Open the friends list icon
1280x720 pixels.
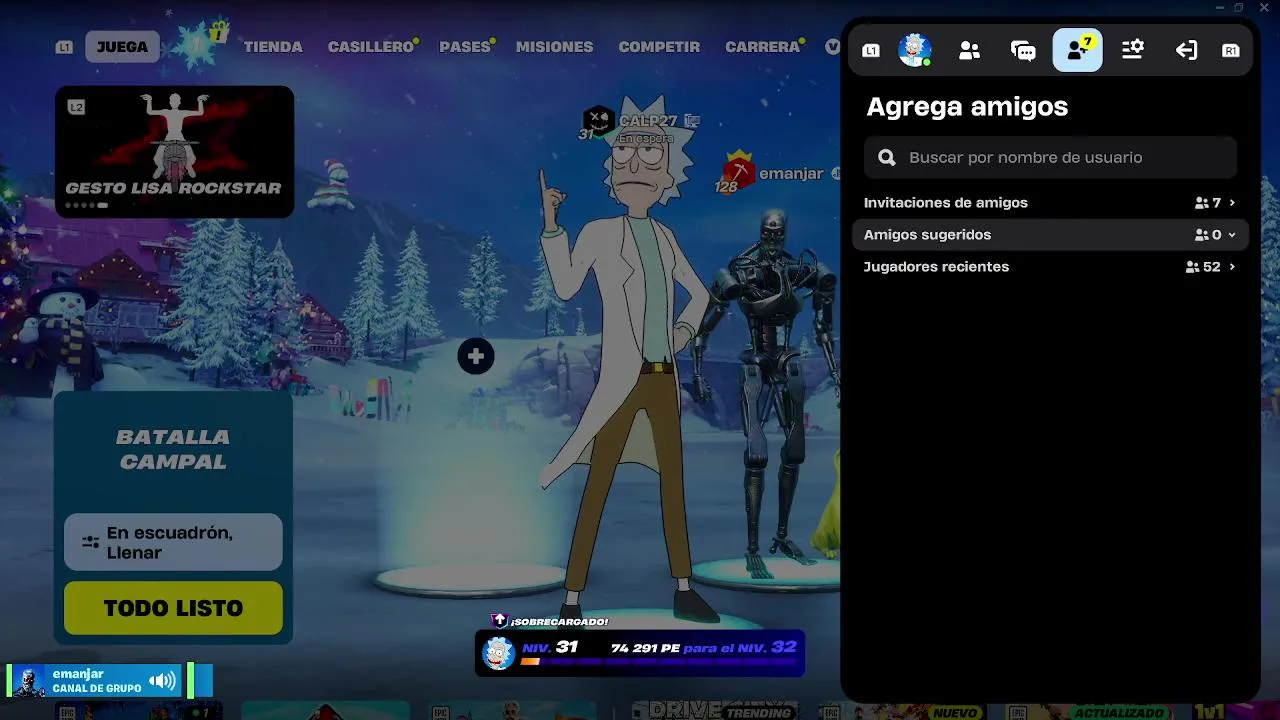(x=969, y=50)
